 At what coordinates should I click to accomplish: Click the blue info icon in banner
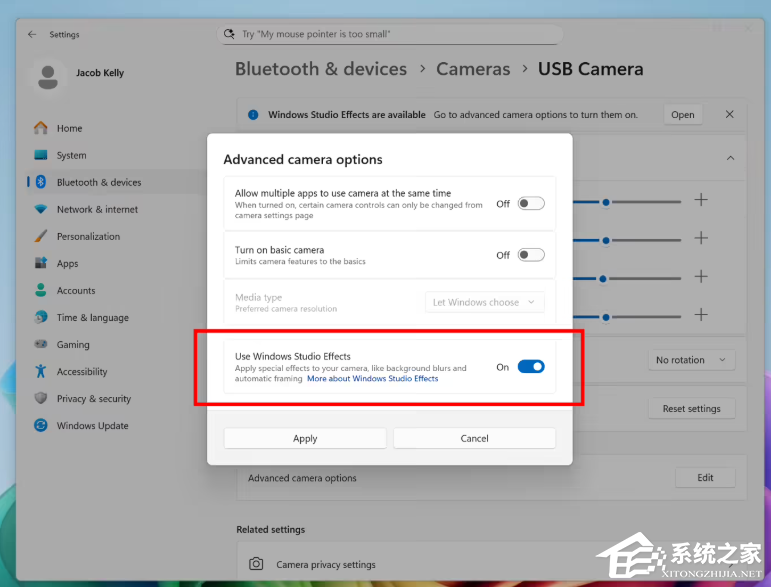pos(253,115)
